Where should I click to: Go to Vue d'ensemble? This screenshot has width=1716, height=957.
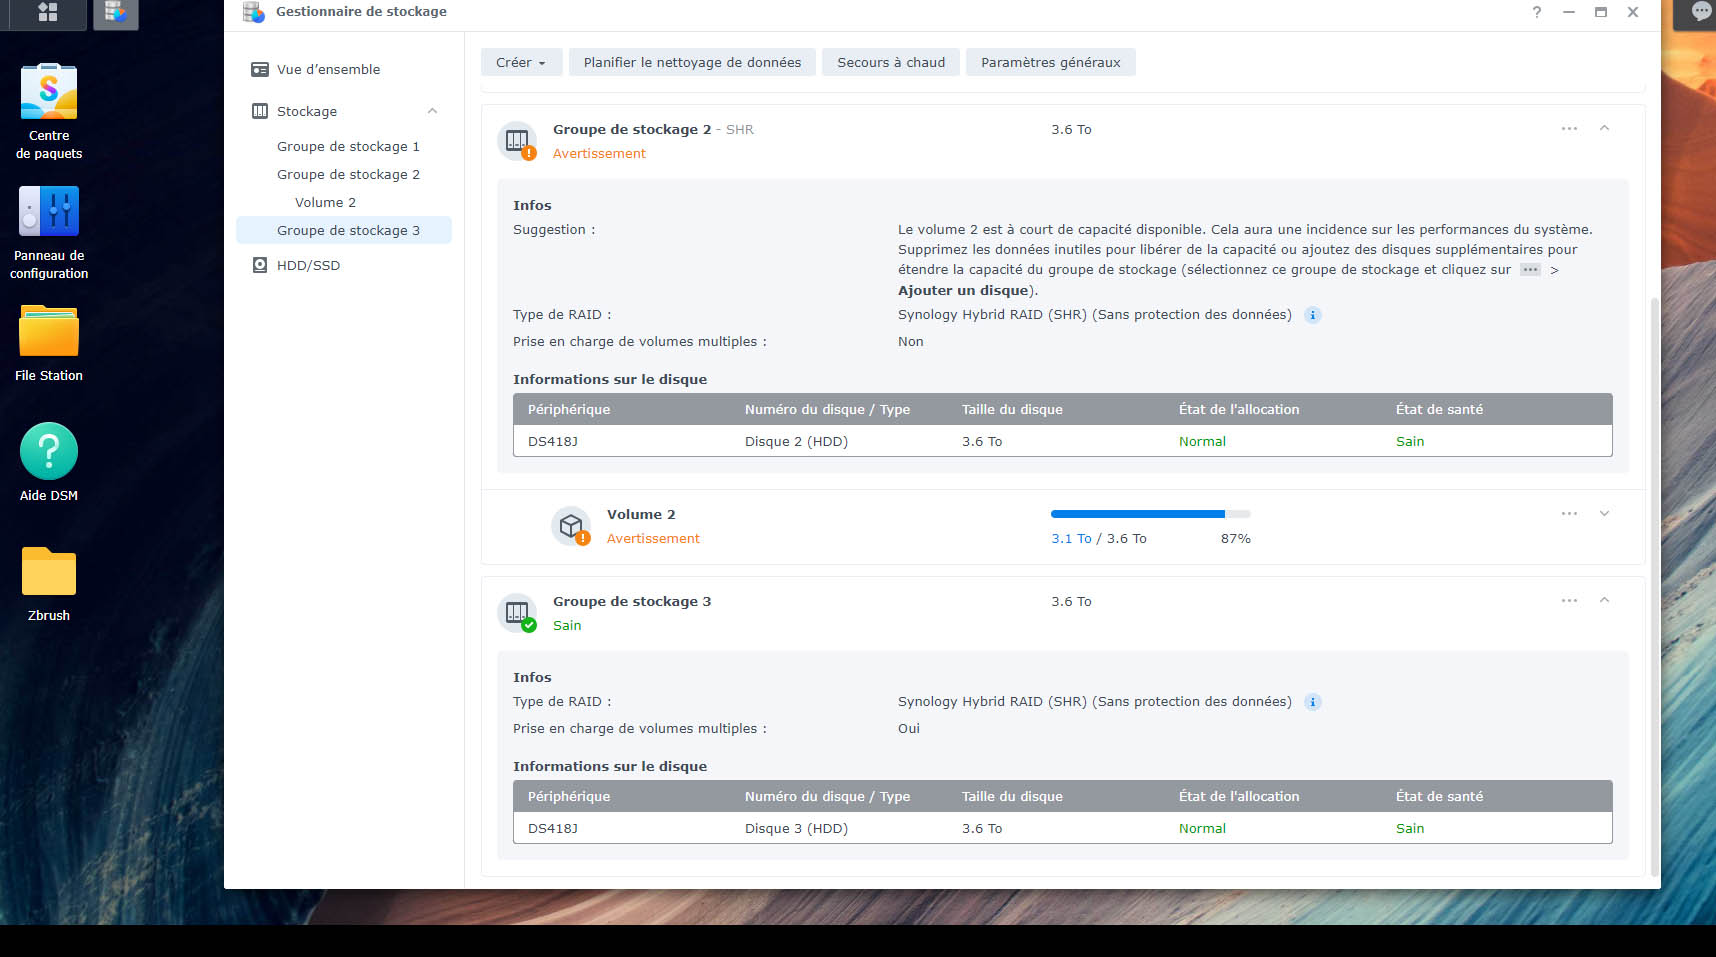(x=328, y=69)
